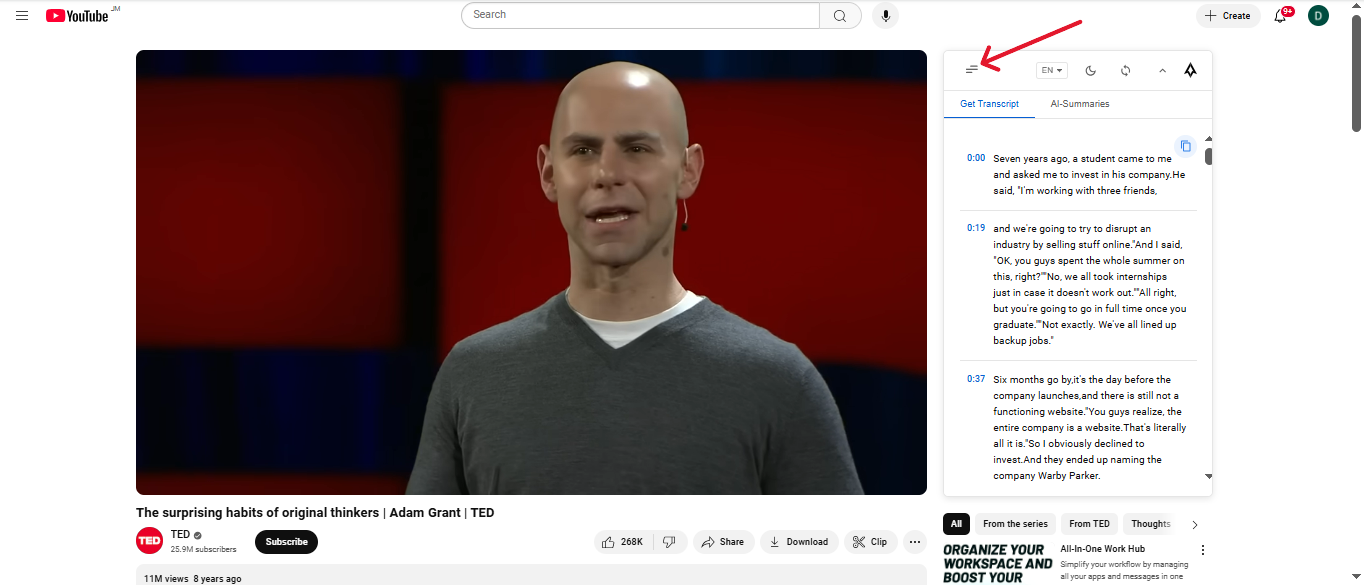Click the search magnifier button
This screenshot has height=585, width=1364.
(840, 15)
